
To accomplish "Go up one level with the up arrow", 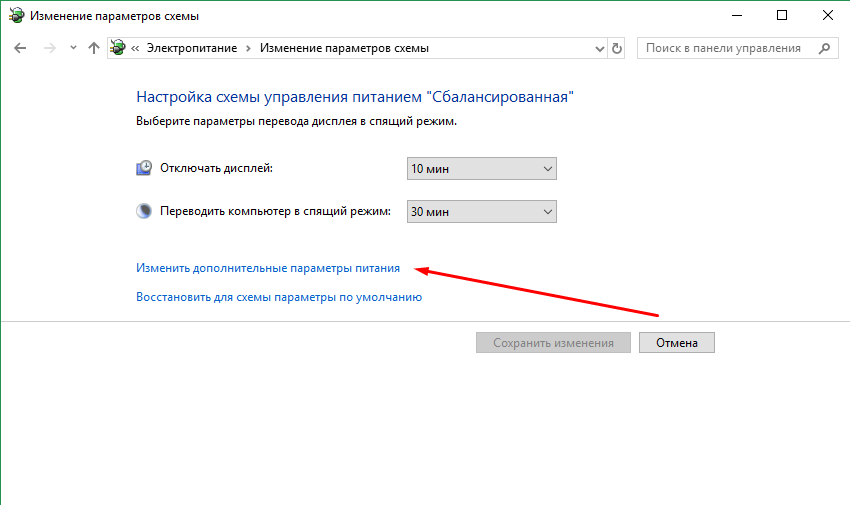I will 94,48.
